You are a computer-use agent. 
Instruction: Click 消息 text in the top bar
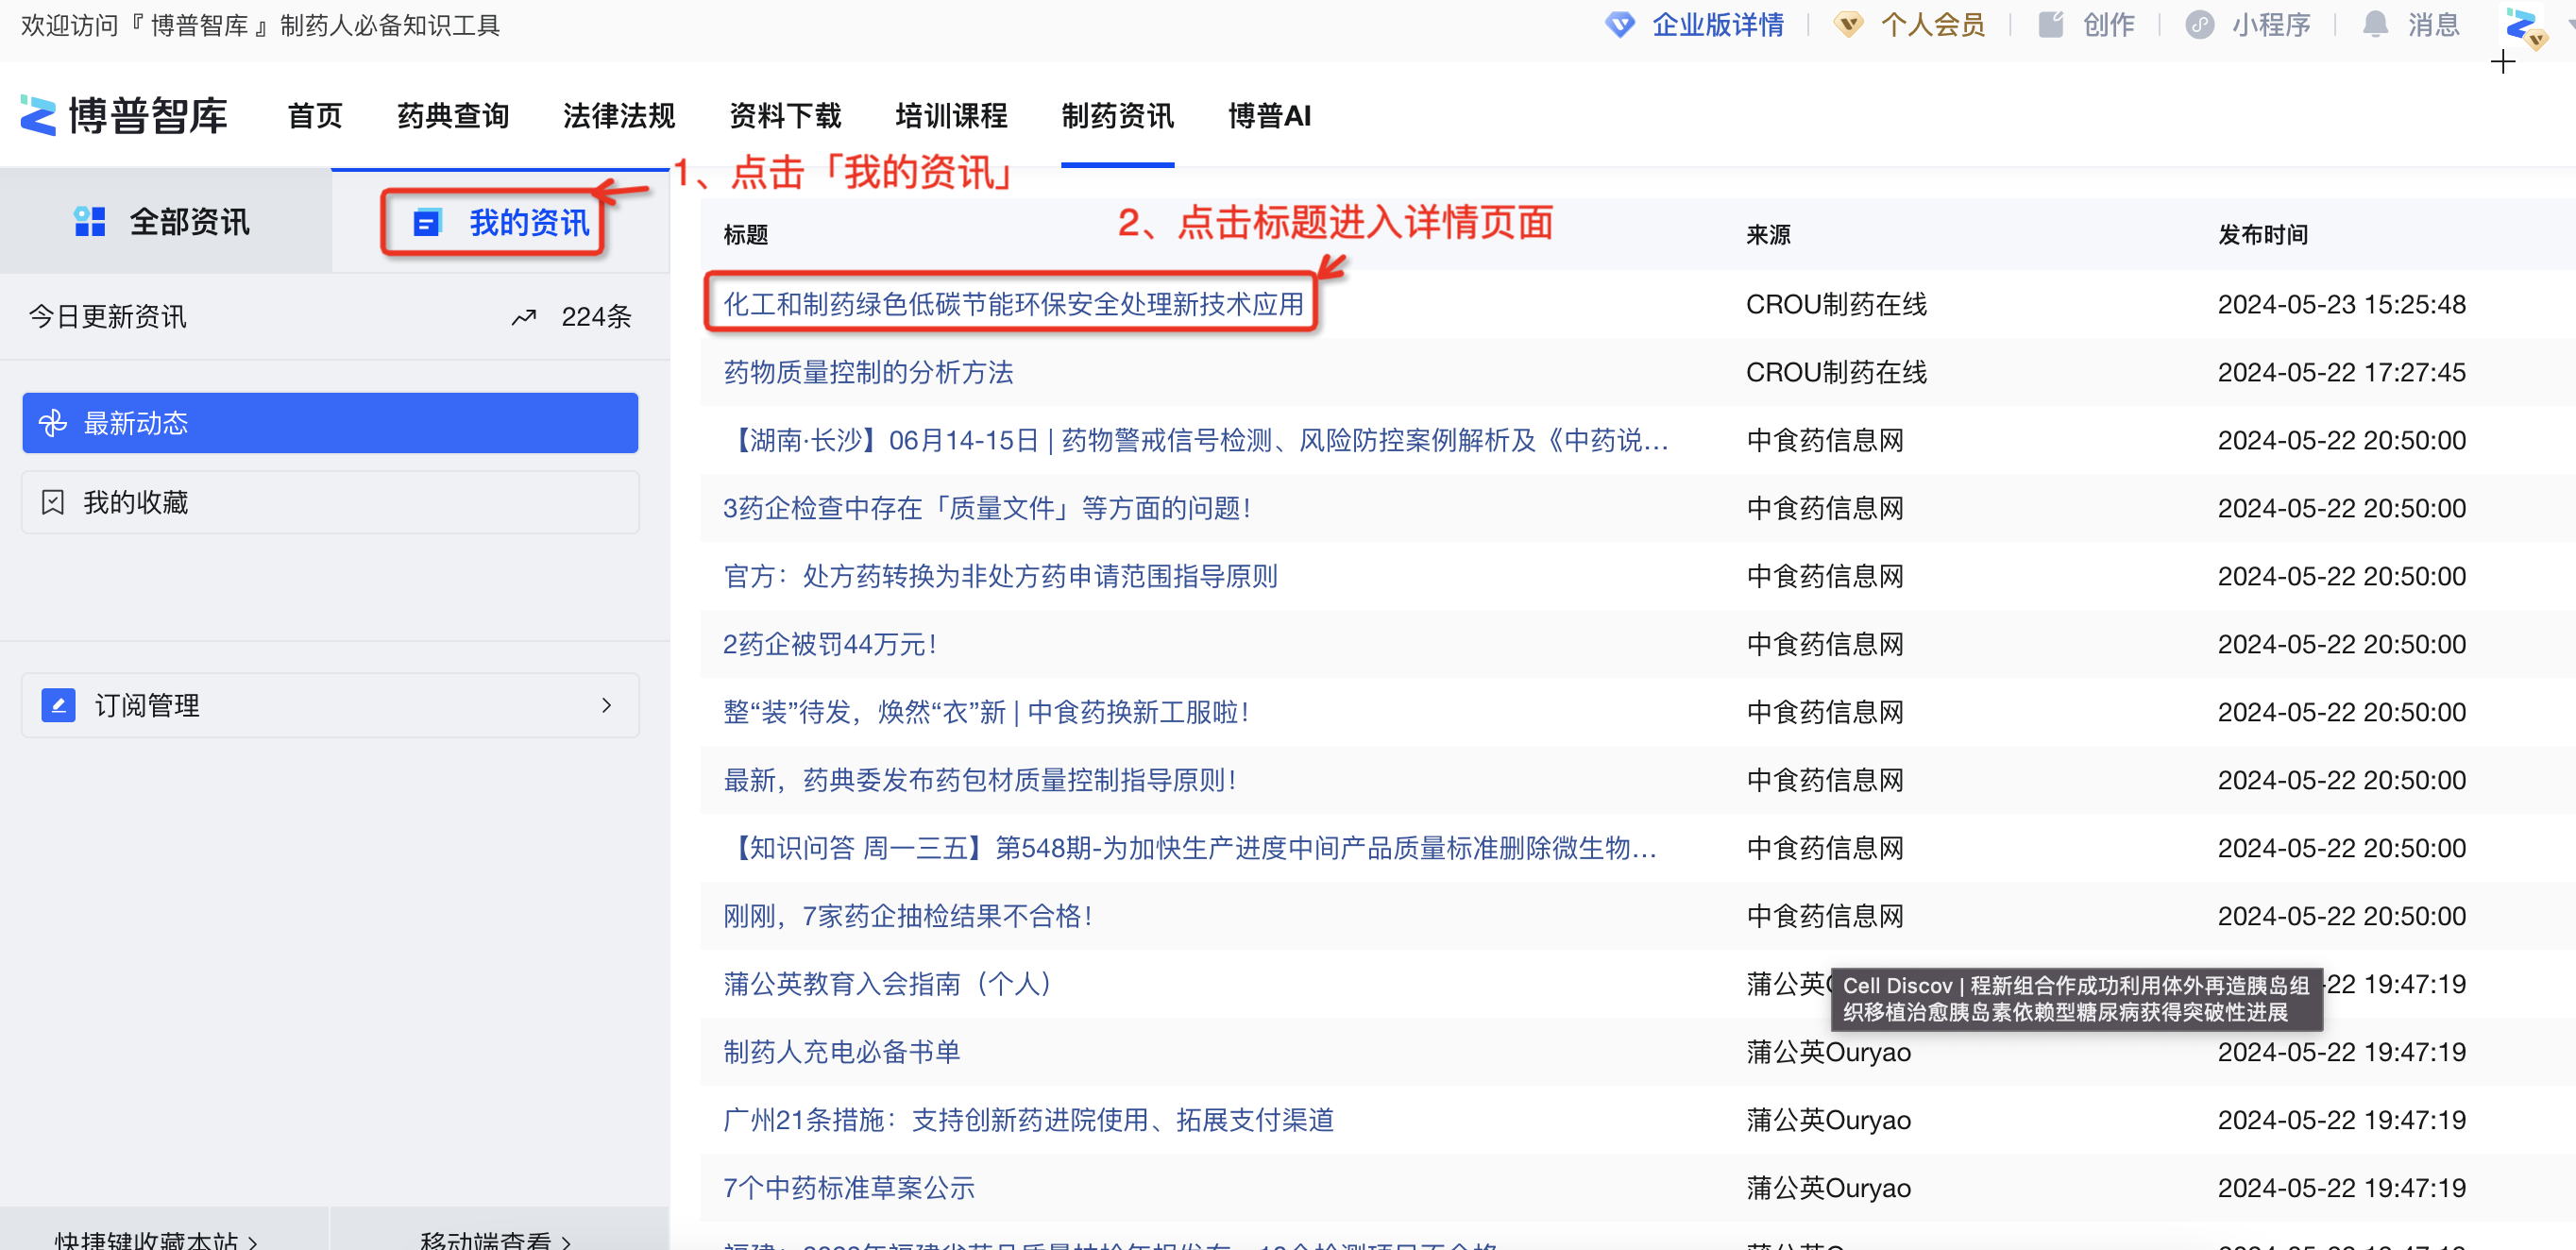point(2434,25)
